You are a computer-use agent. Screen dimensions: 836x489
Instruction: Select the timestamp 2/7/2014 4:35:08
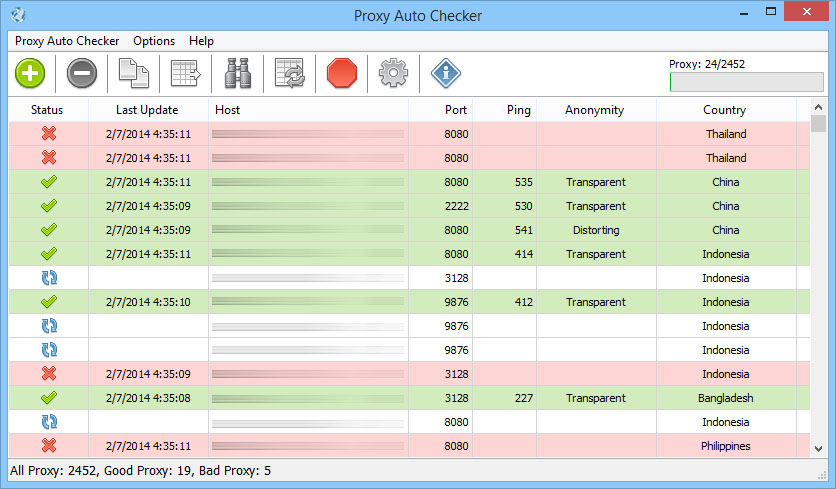tap(148, 398)
